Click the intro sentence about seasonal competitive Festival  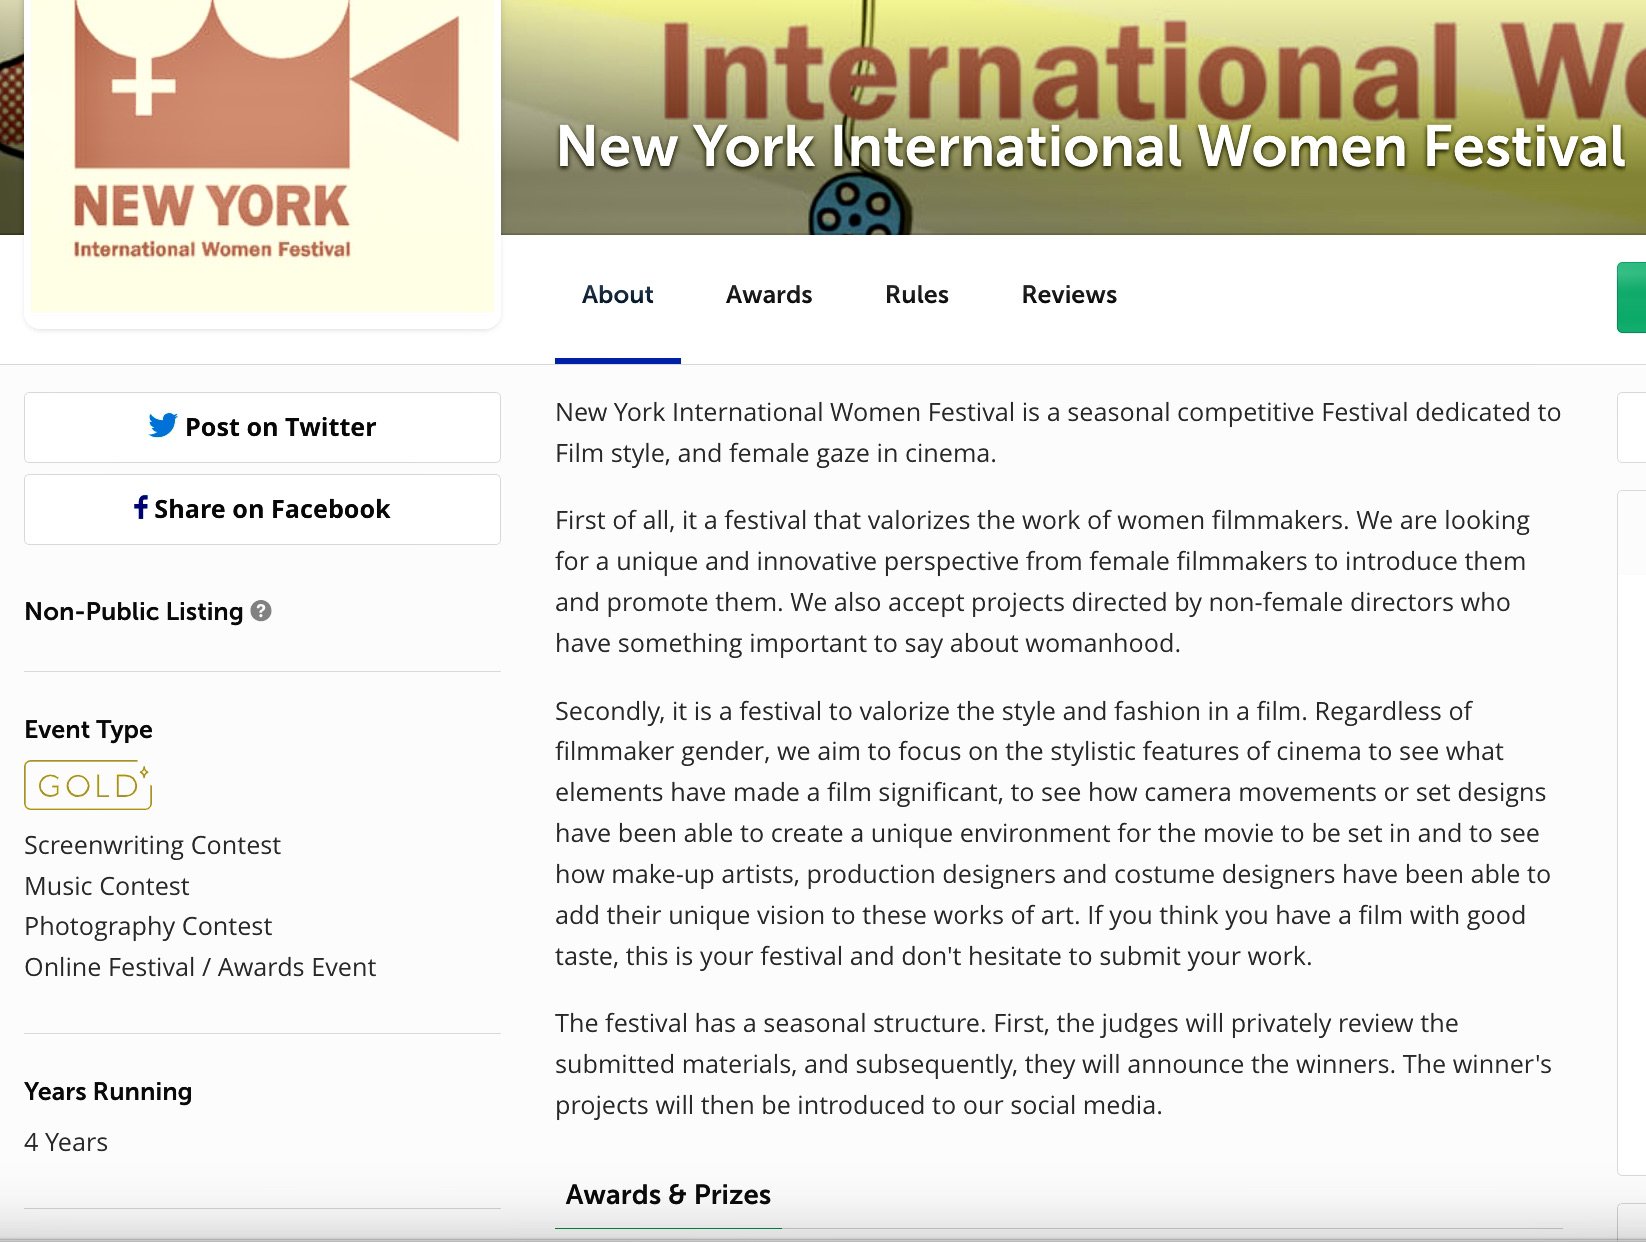1058,432
